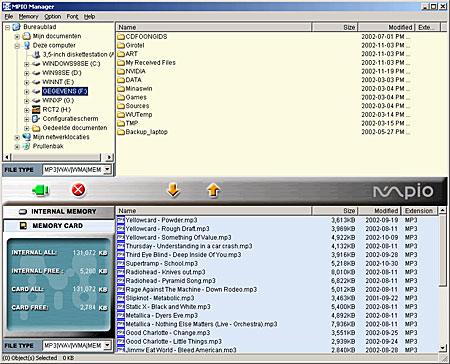
Task: Sort device list by Name column
Action: coord(213,211)
